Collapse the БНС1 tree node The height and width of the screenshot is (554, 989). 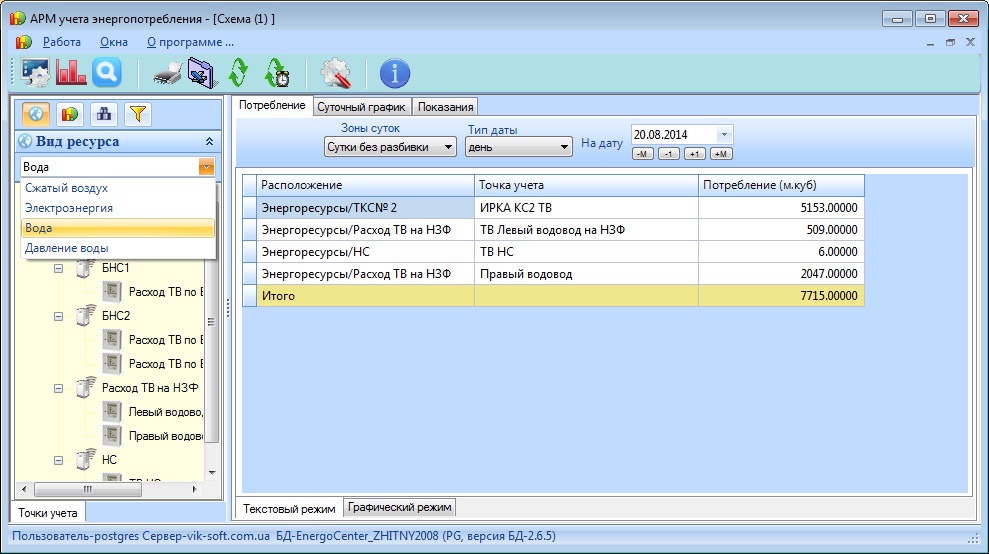point(59,269)
